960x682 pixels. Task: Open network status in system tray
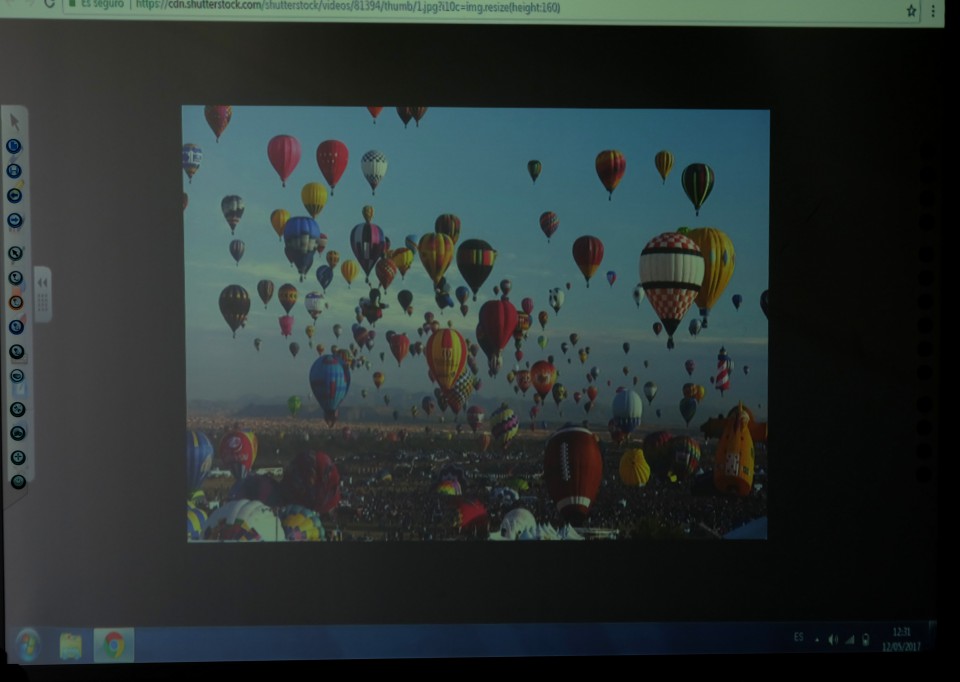(x=850, y=640)
